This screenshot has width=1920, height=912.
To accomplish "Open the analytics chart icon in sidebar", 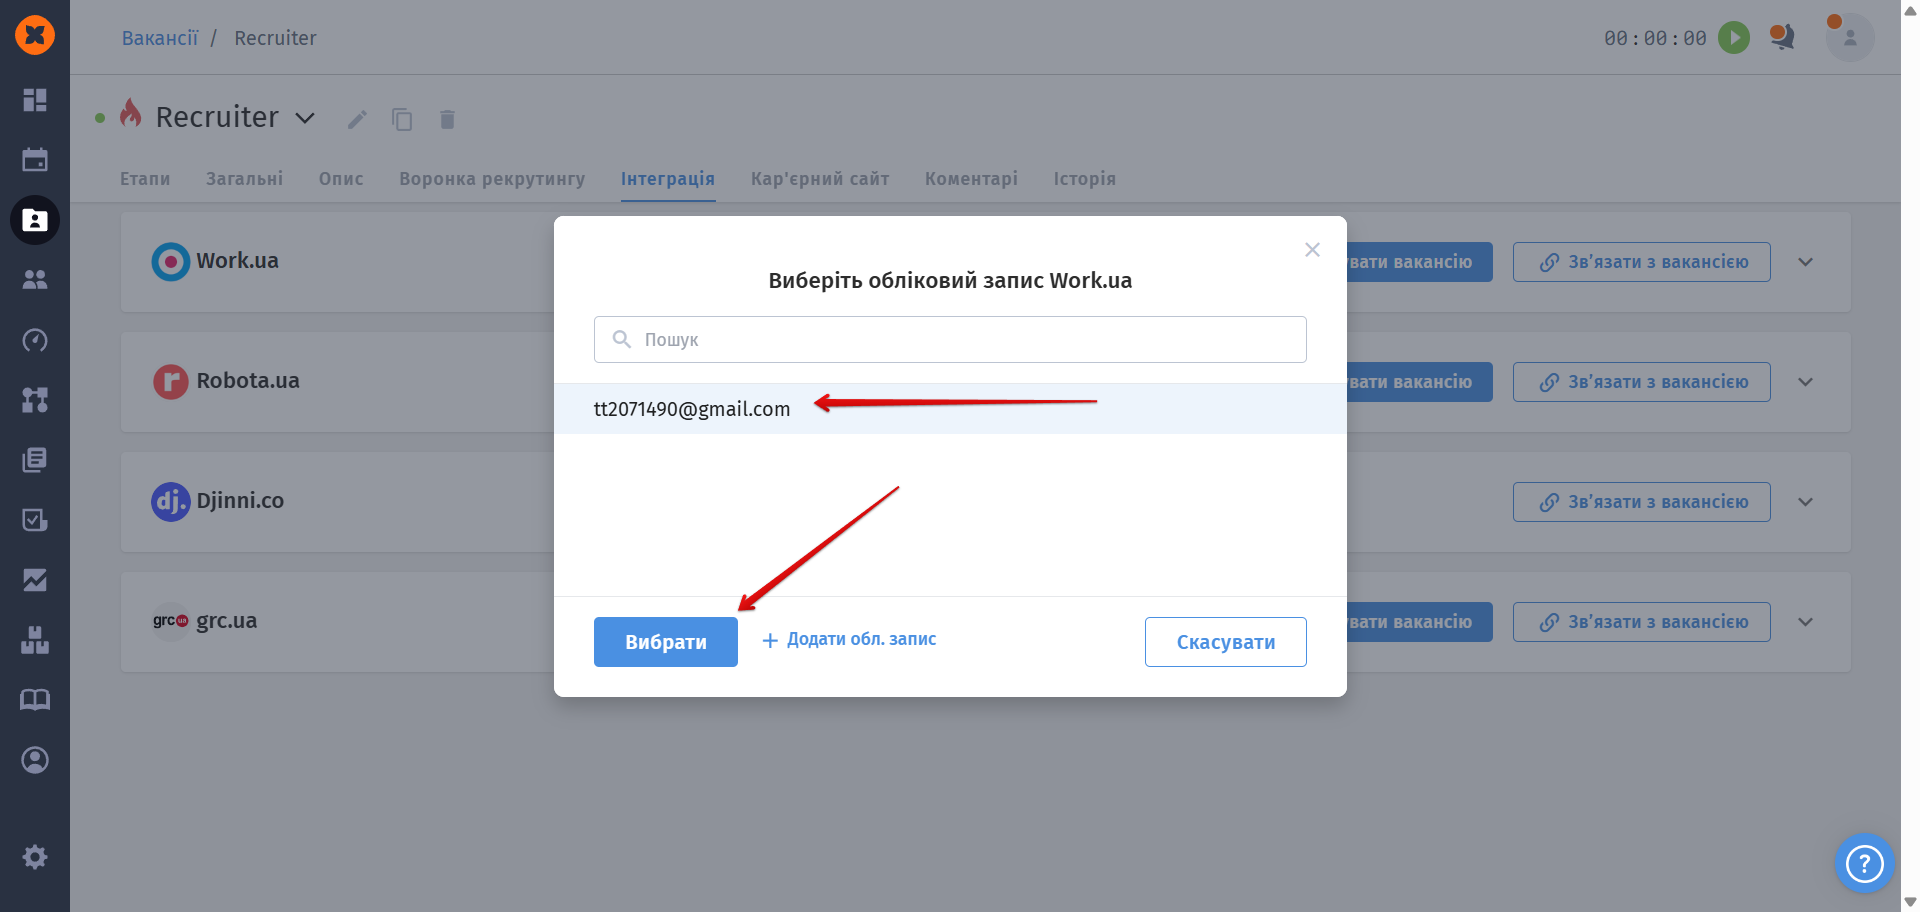I will coord(35,580).
